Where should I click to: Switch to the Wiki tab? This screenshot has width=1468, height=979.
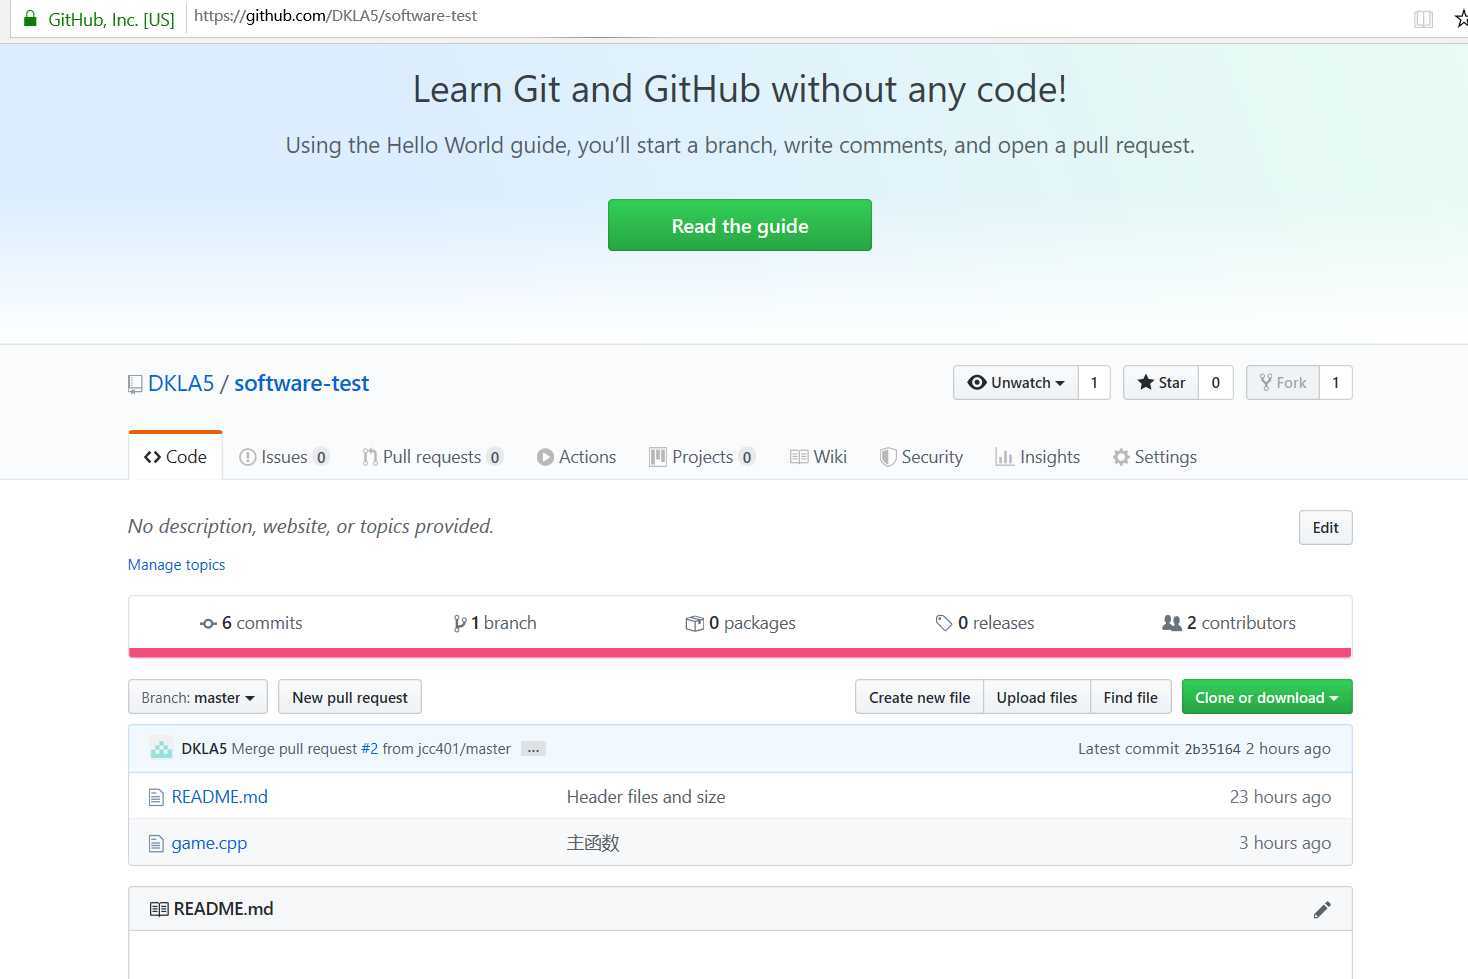tap(818, 456)
